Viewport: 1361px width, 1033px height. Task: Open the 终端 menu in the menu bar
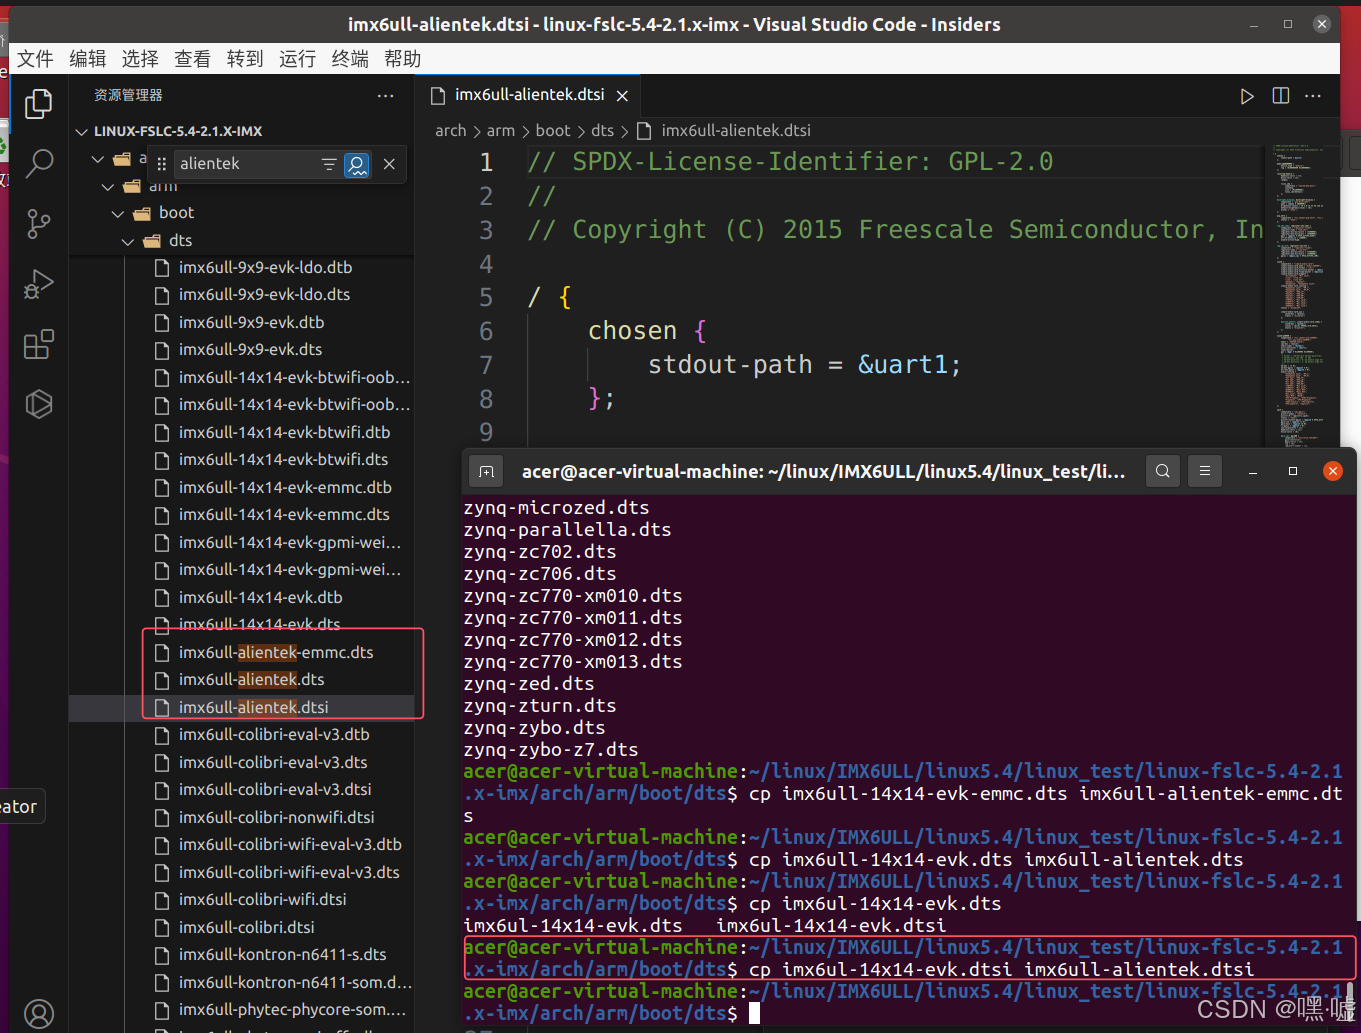[349, 58]
